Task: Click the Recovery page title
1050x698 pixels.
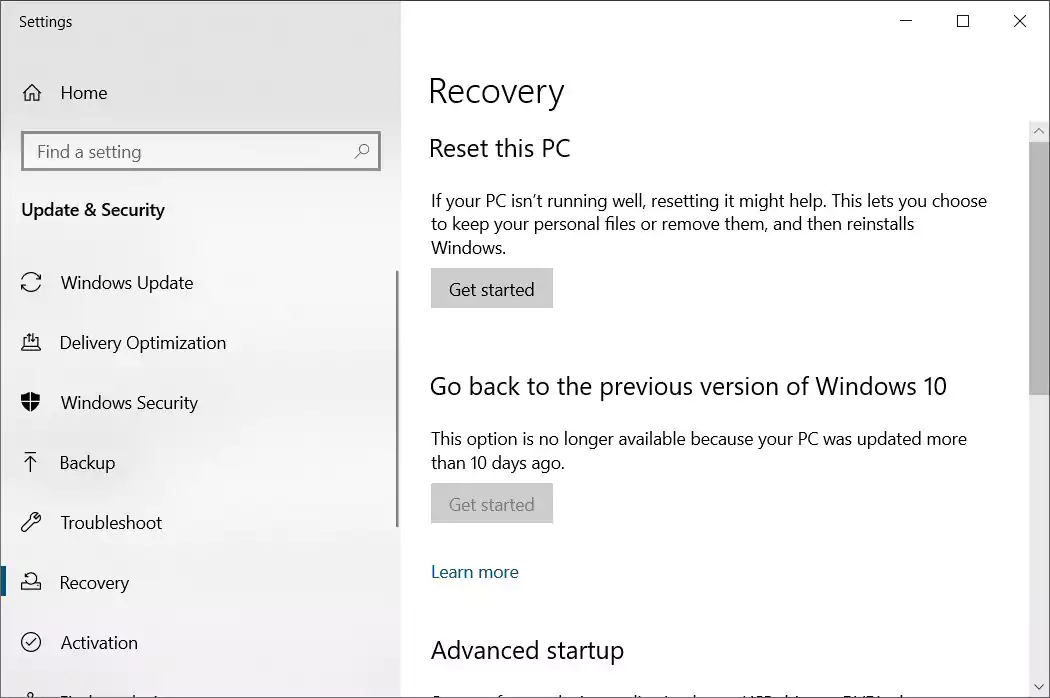Action: (x=496, y=92)
